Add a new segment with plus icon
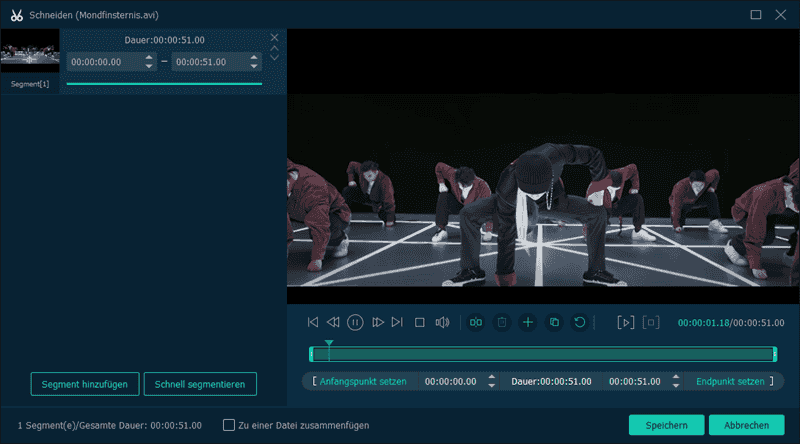Viewport: 800px width, 445px height. tap(528, 322)
